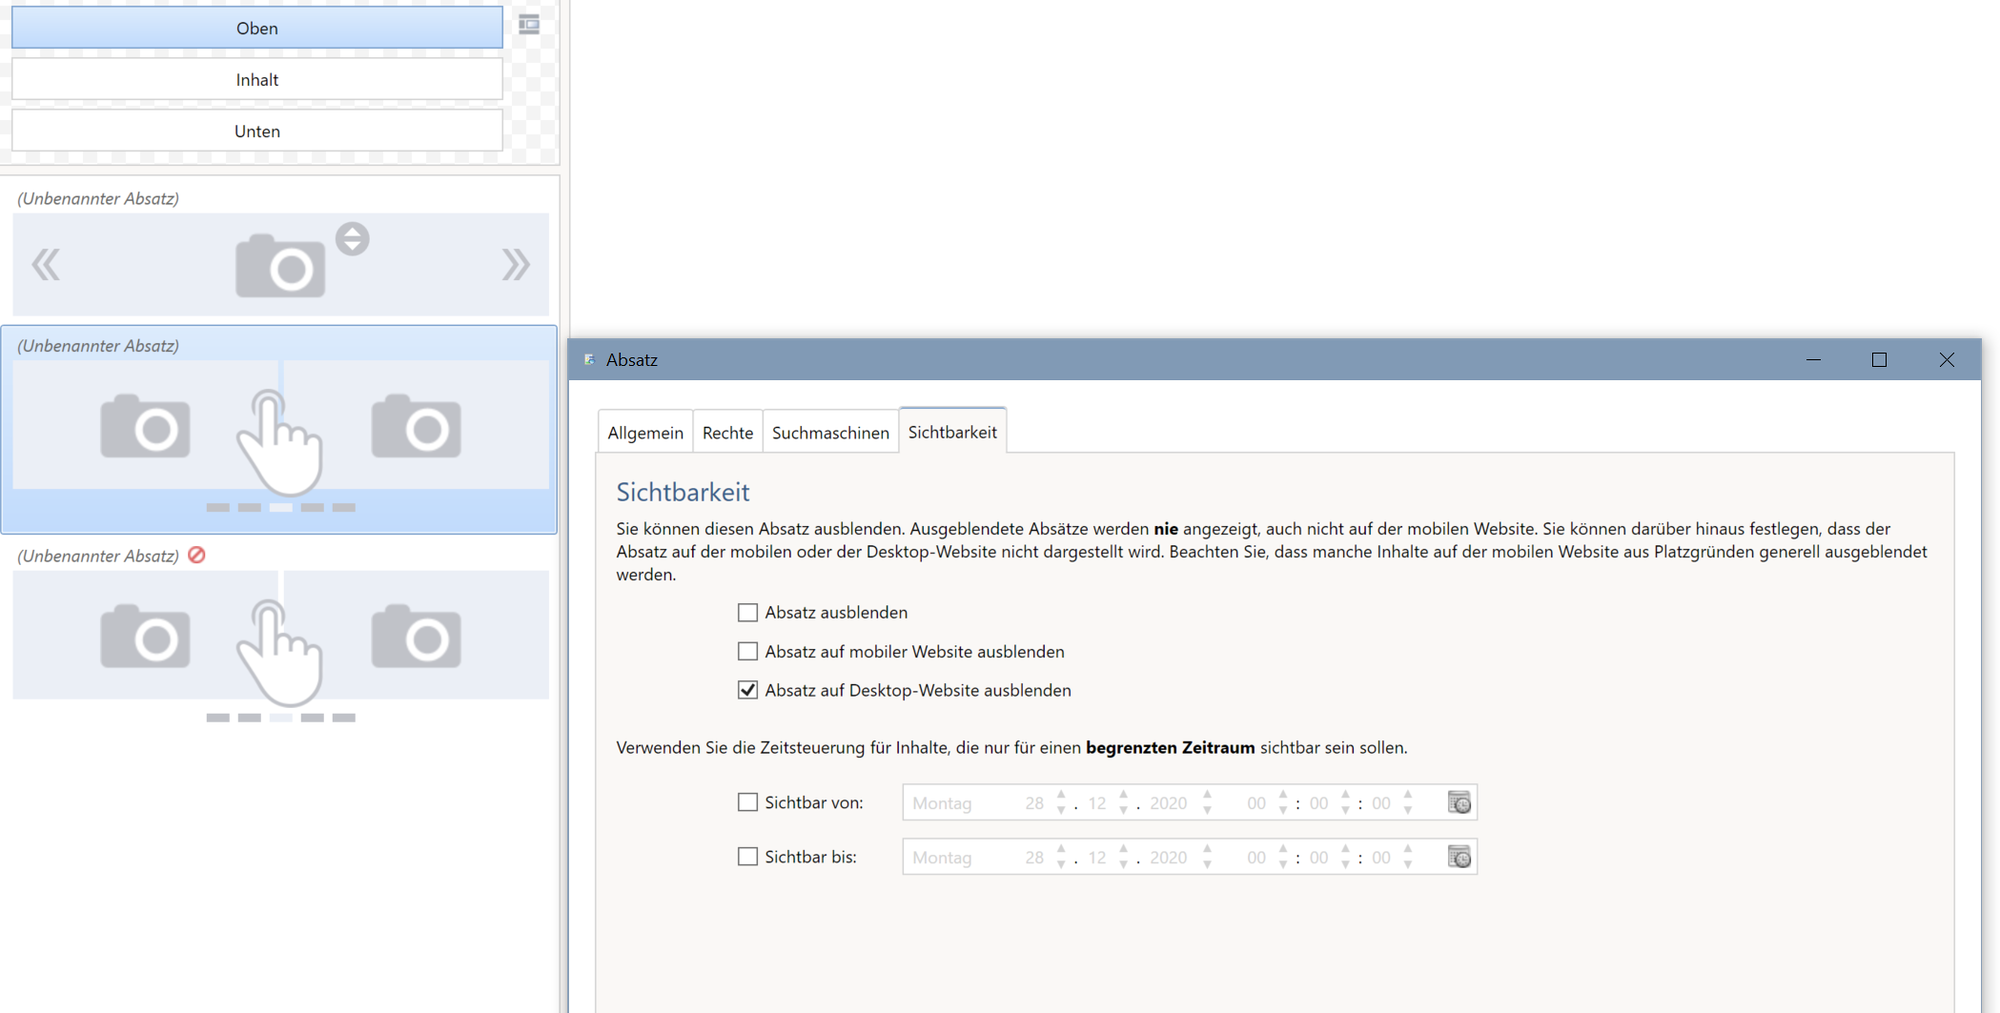This screenshot has height=1013, width=2000.
Task: Uncheck Absatz auf Desktop-Website ausblenden
Action: [748, 690]
